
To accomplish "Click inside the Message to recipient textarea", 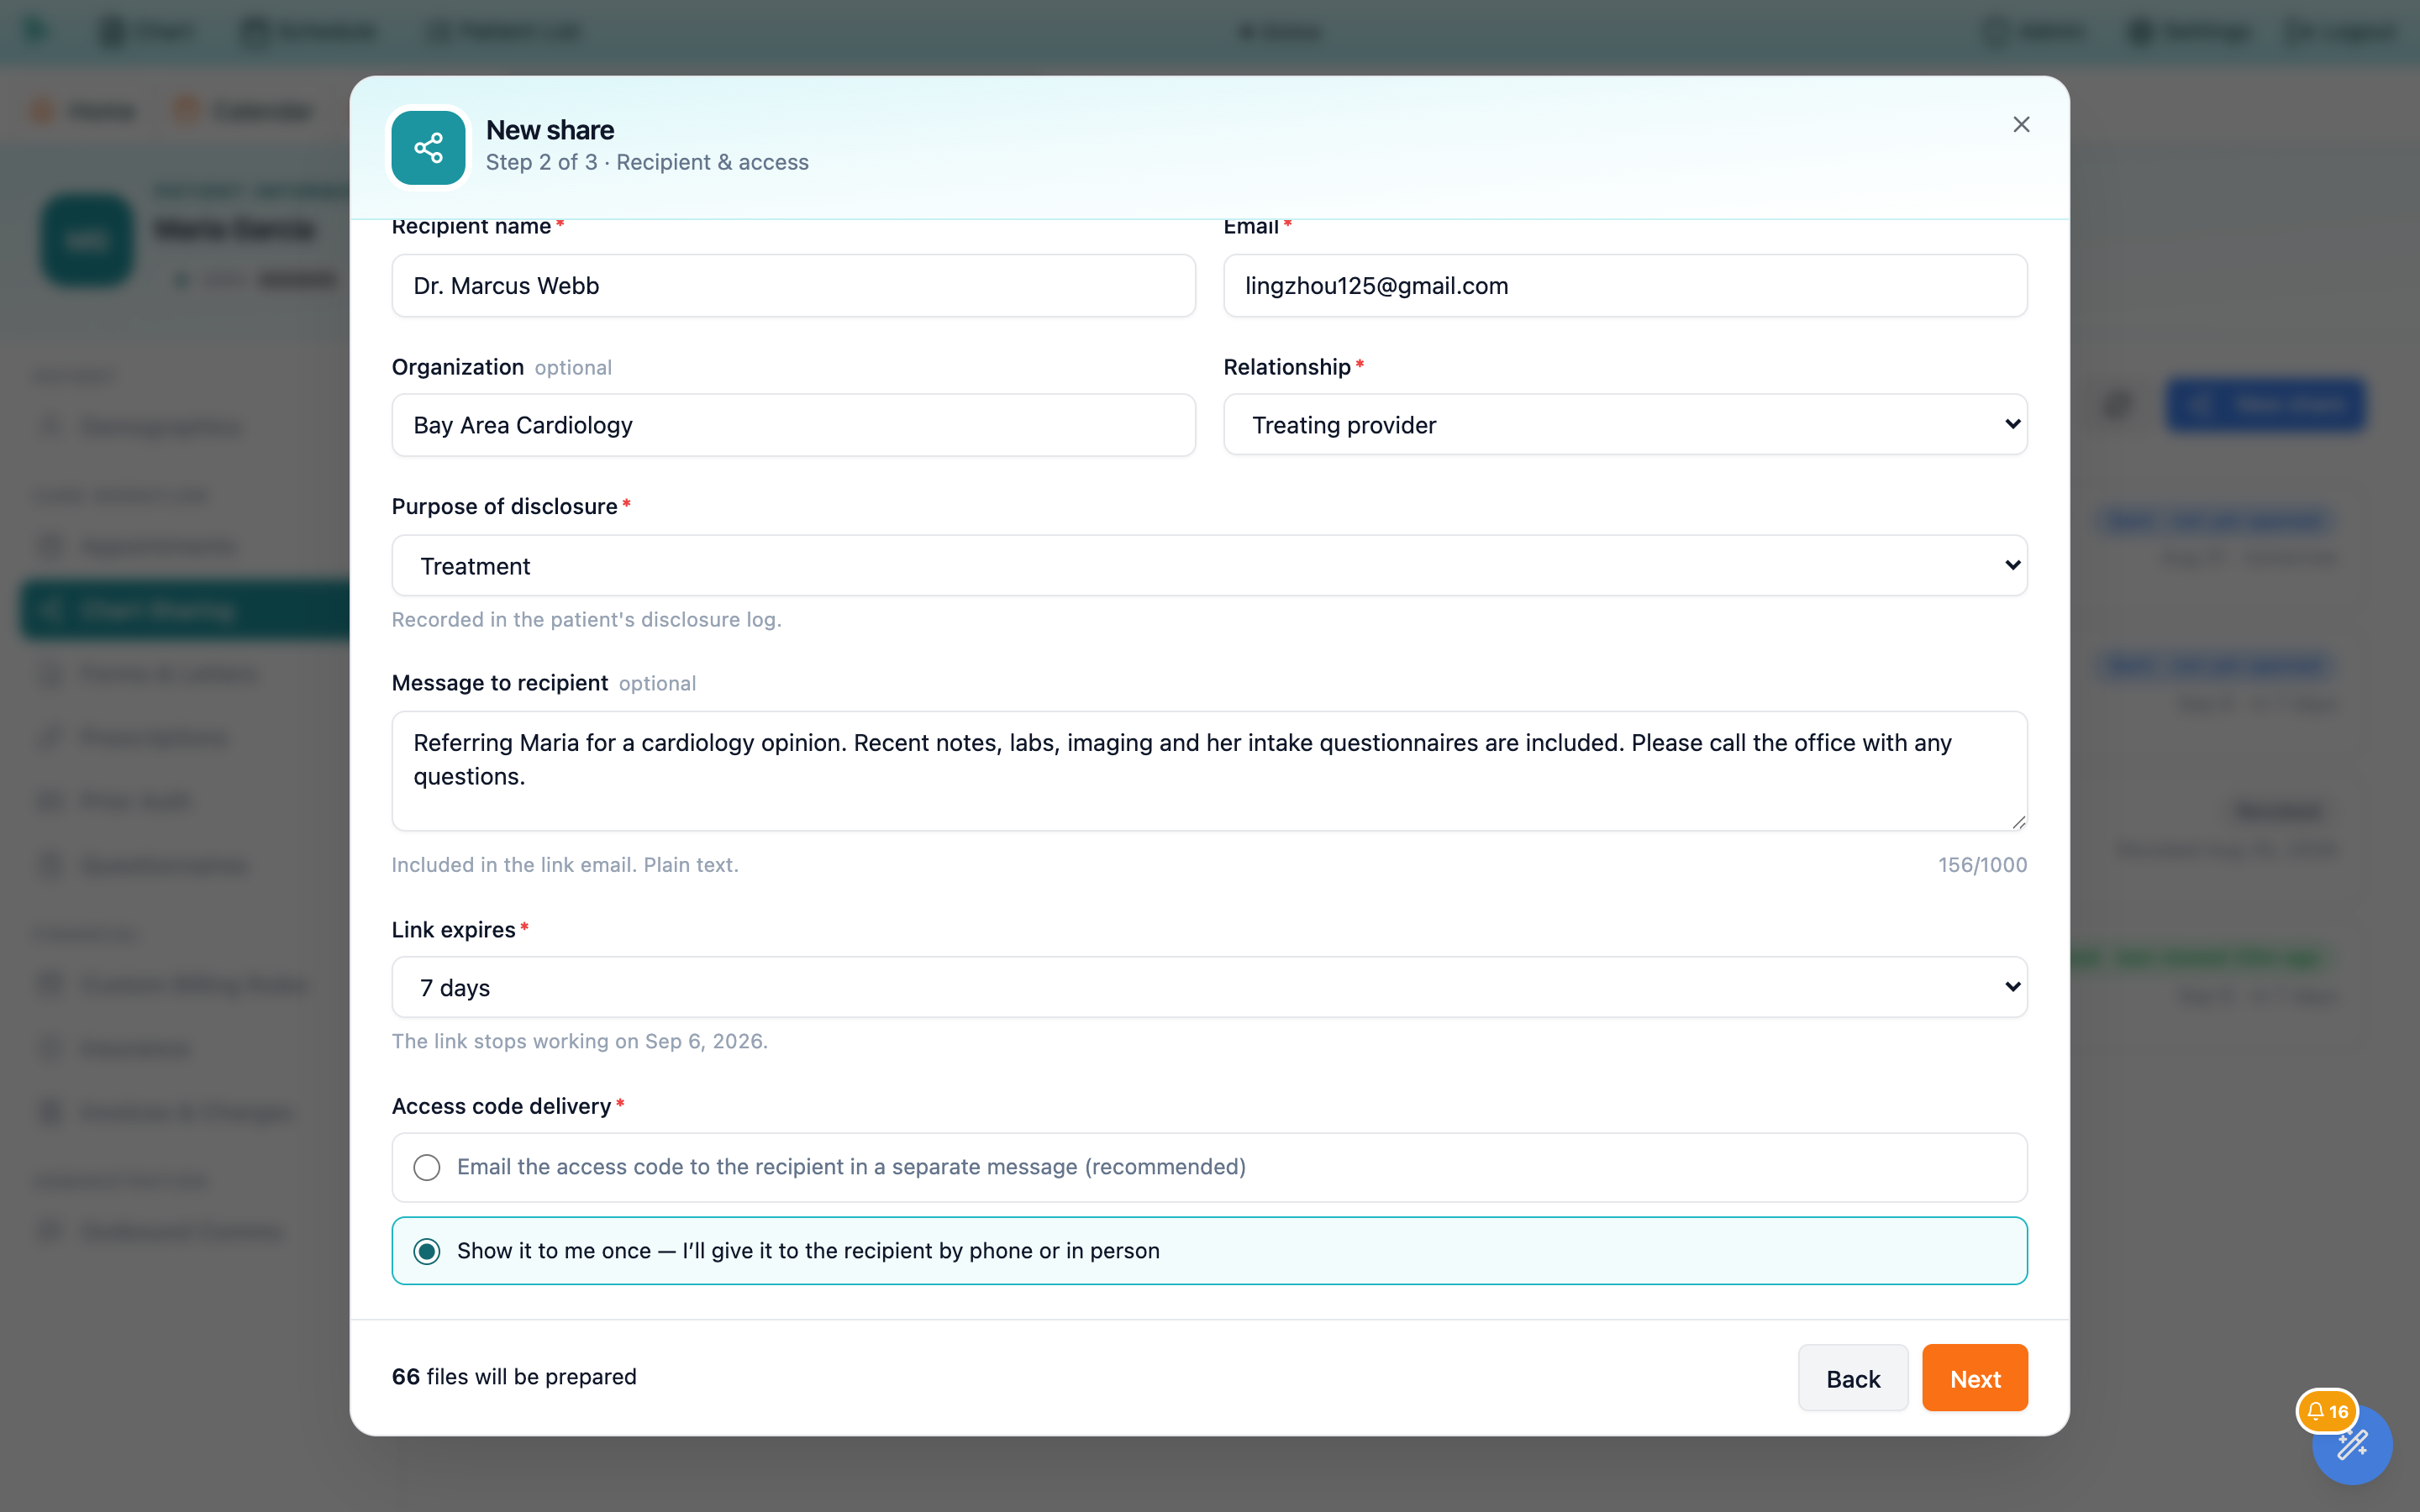I will pos(1209,771).
